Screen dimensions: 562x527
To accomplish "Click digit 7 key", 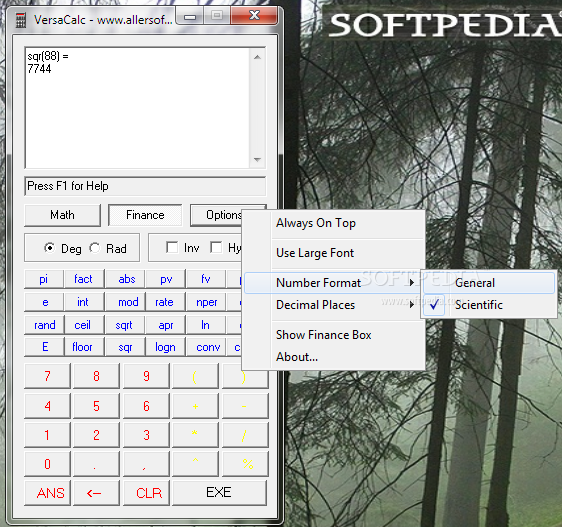I will coord(47,376).
